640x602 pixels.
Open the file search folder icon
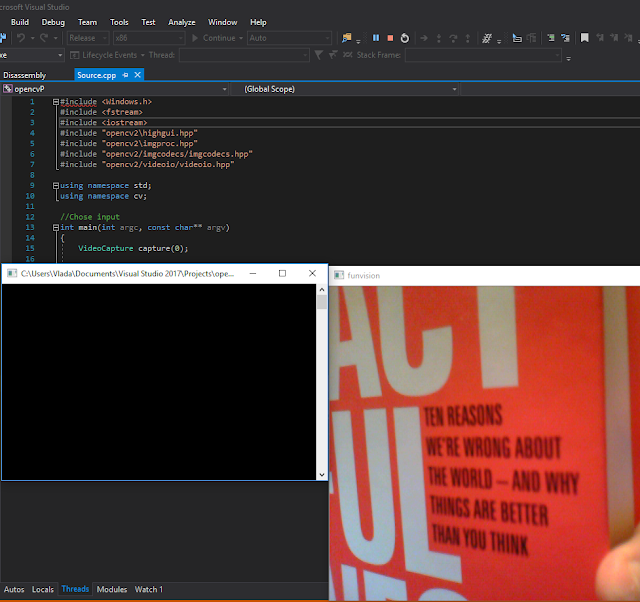coord(347,38)
